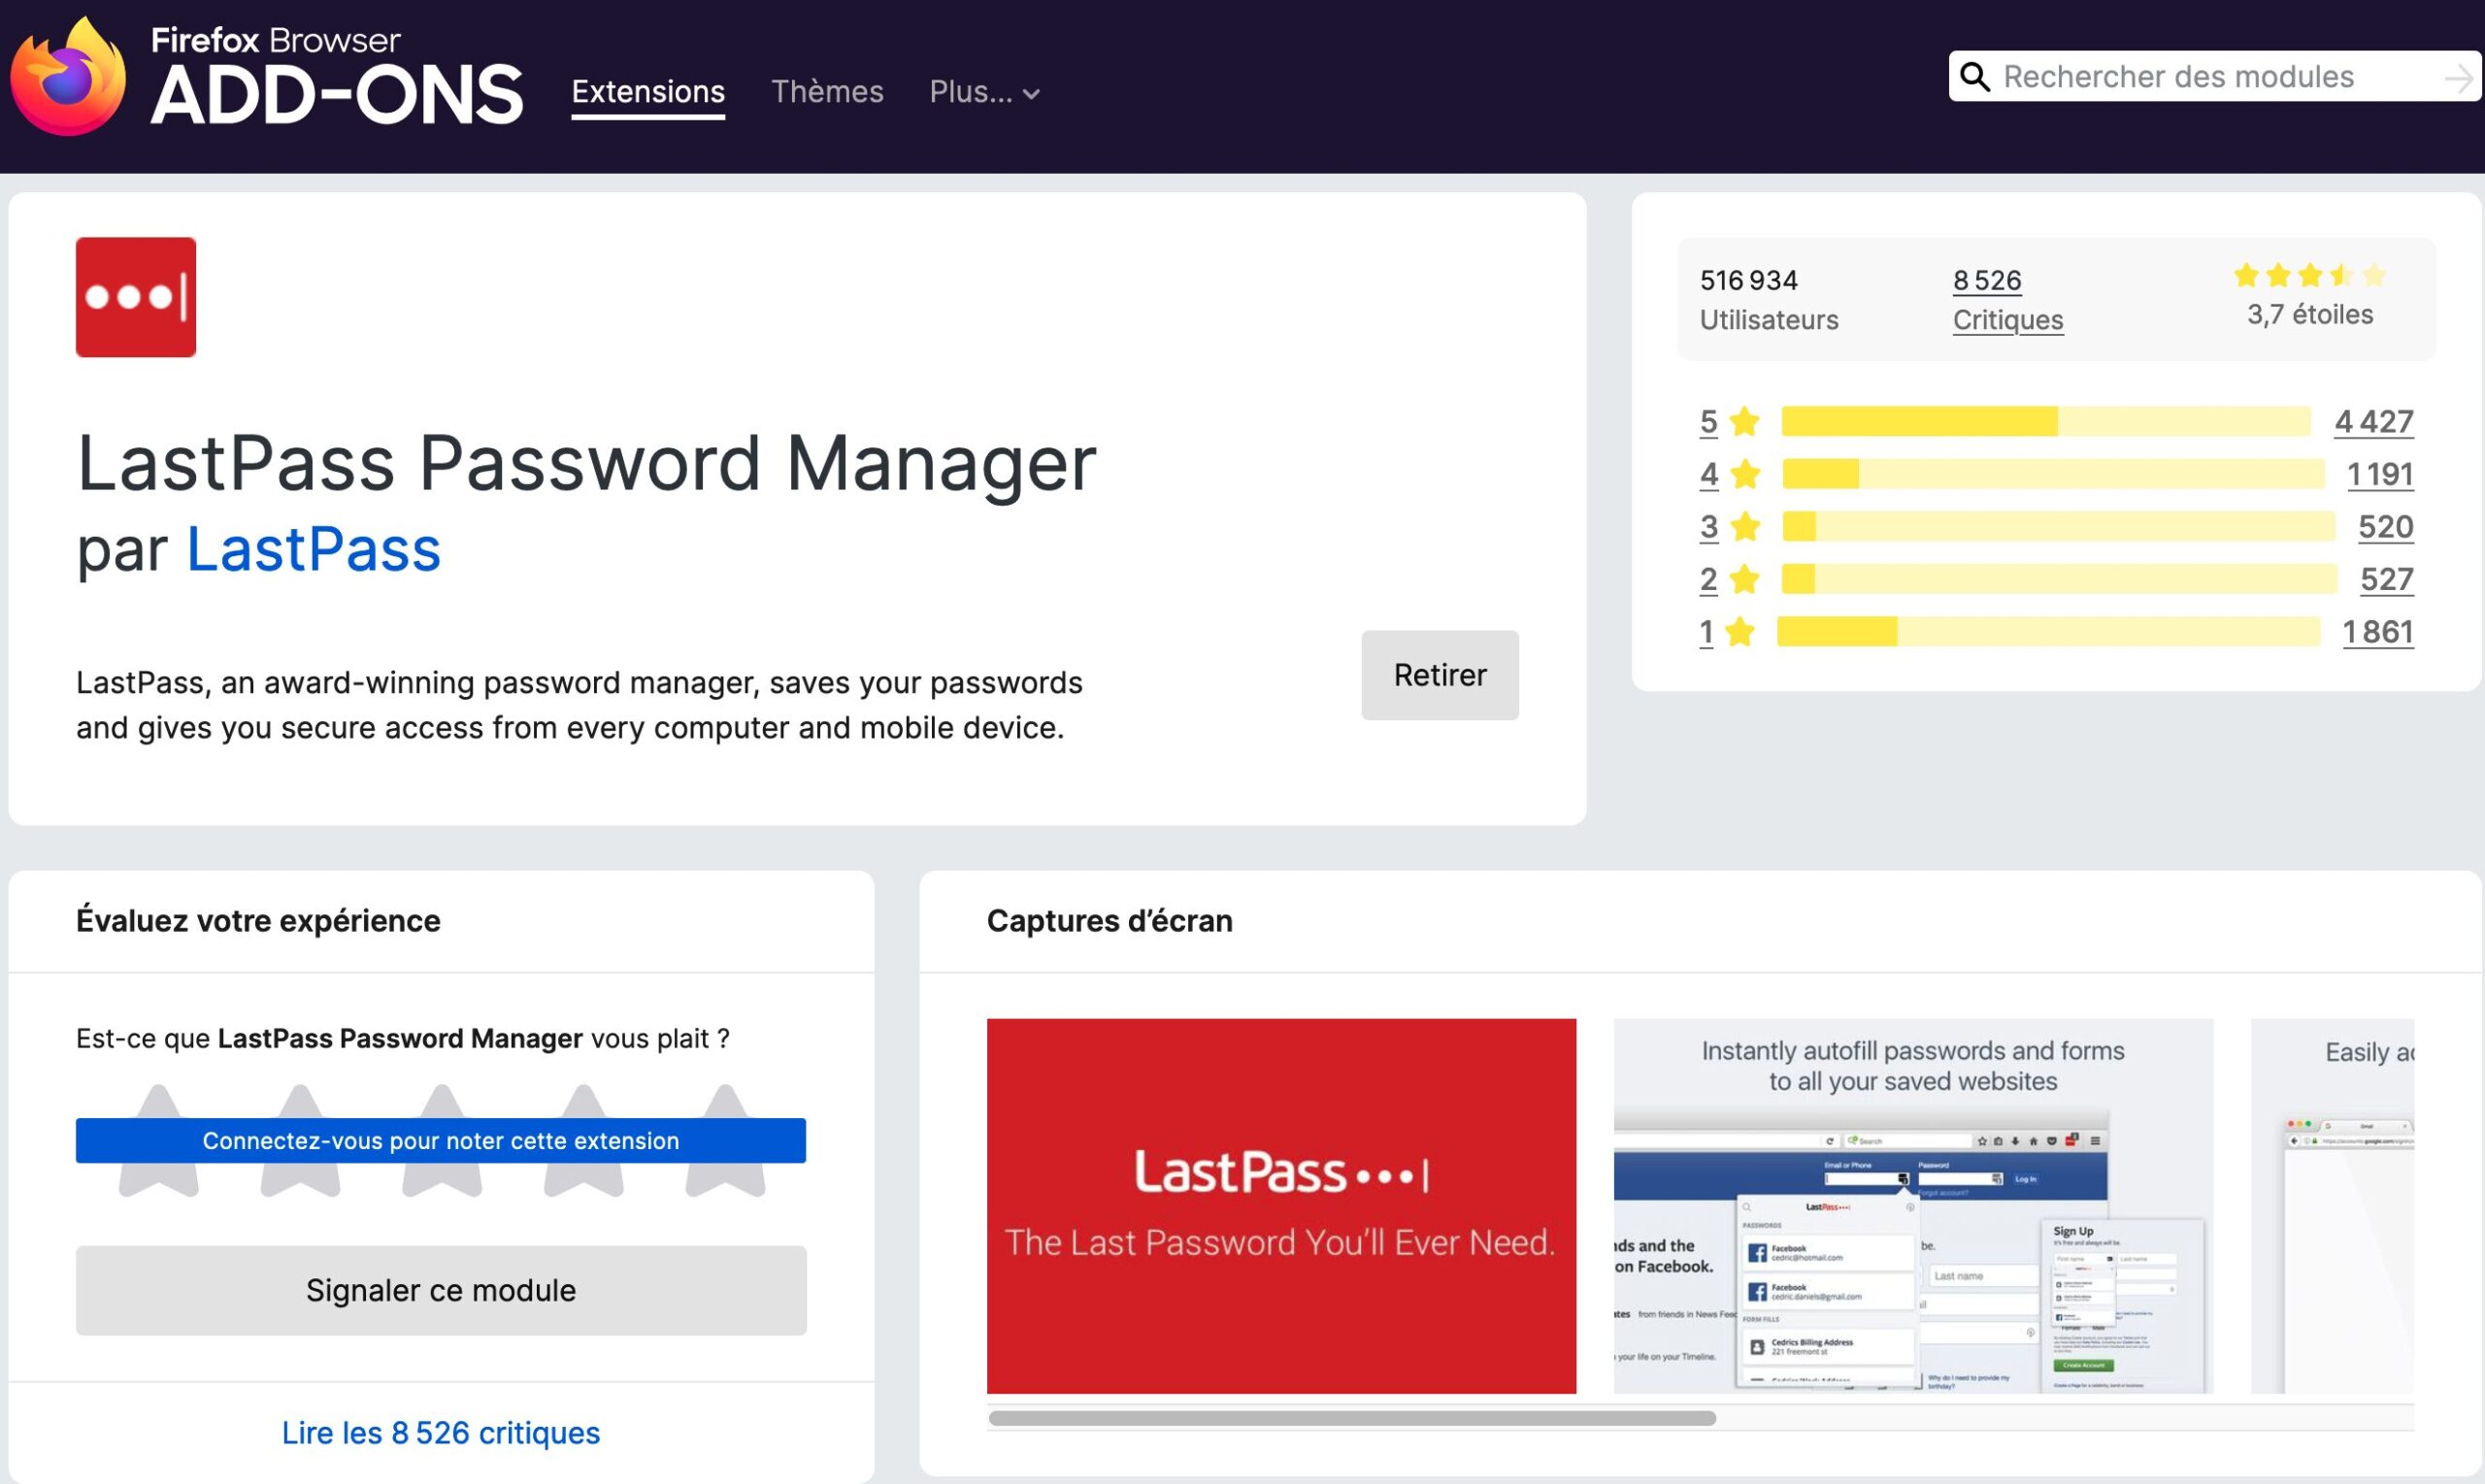Rate the extension three stars

442,1140
